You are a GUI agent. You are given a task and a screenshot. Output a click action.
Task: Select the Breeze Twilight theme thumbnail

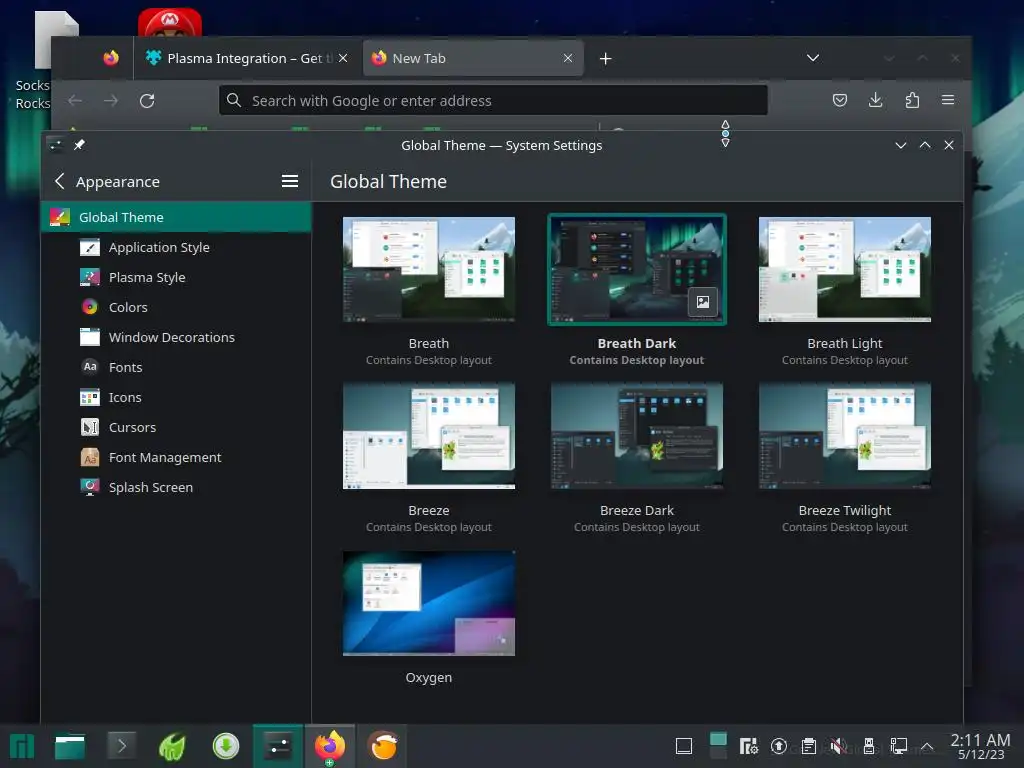pos(844,436)
